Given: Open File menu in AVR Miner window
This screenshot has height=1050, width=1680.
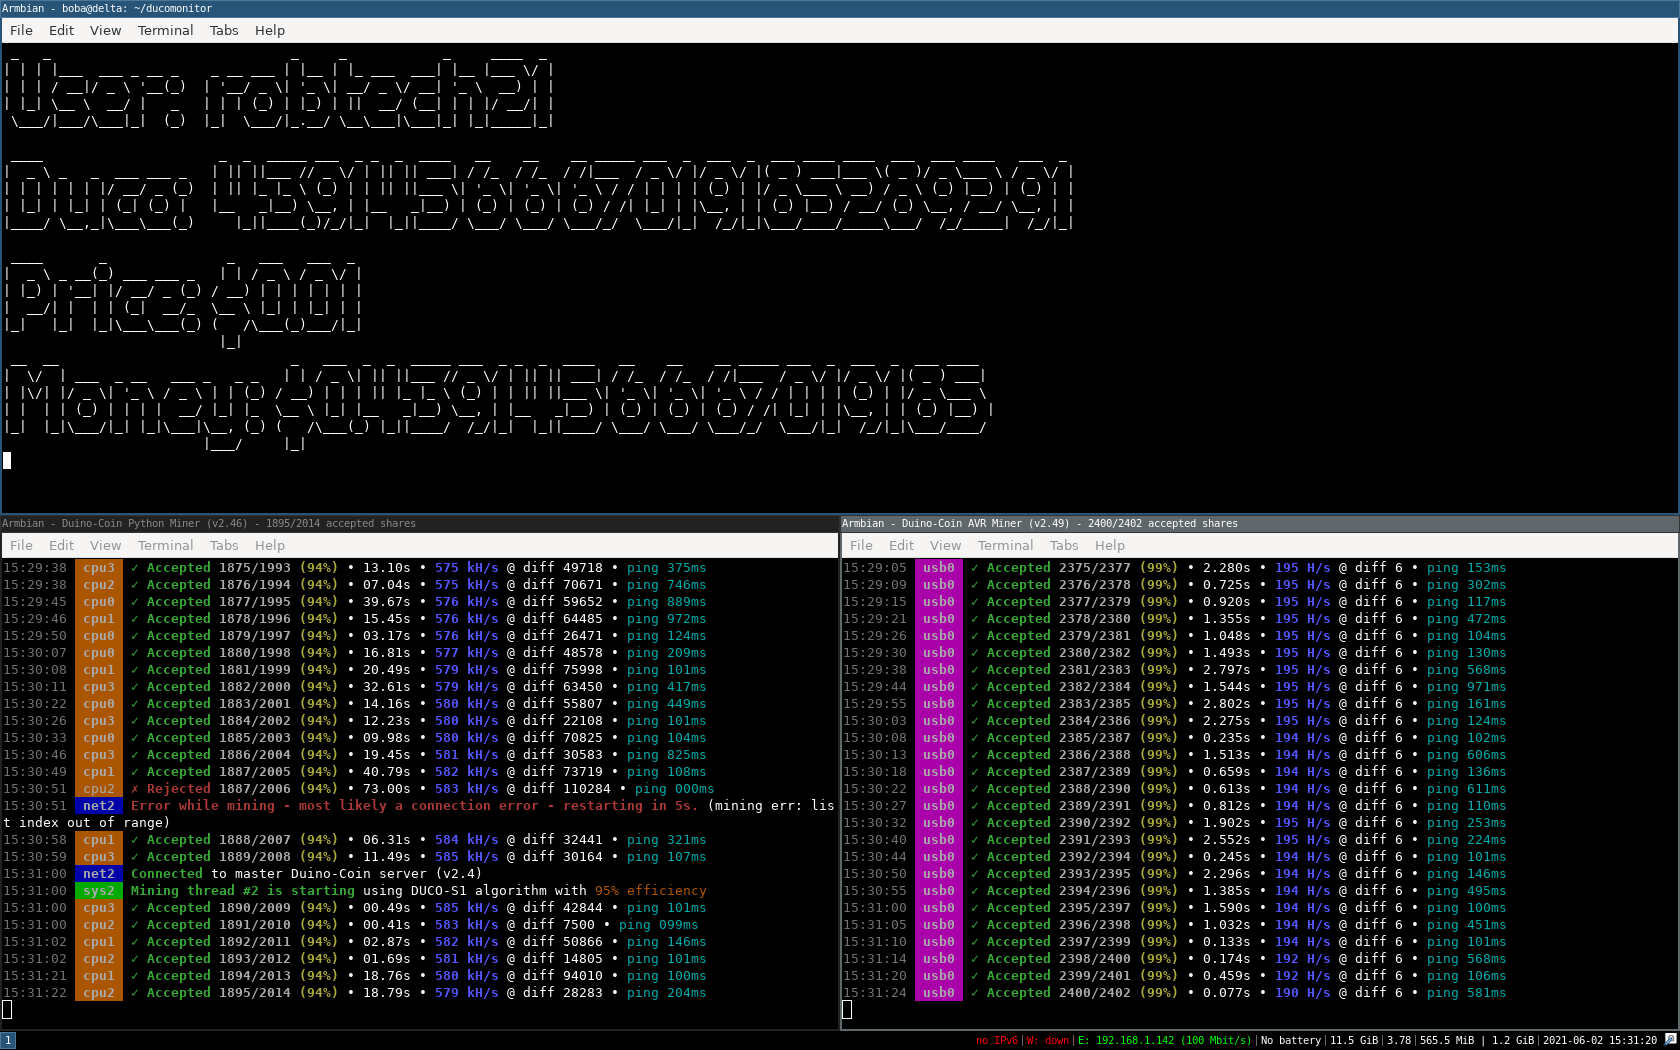Looking at the screenshot, I should pos(861,545).
